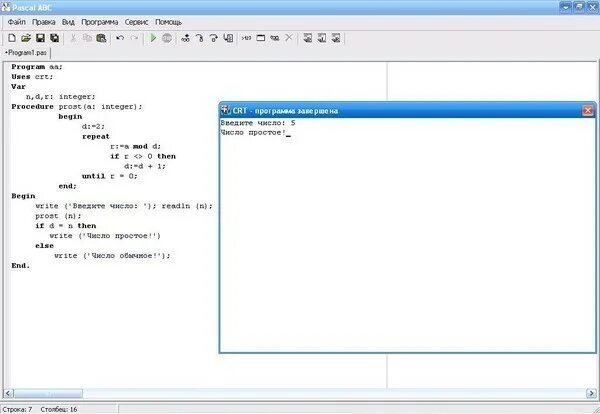Image resolution: width=600 pixels, height=414 pixels.
Task: Click the add watch expression icon
Action: (247, 38)
